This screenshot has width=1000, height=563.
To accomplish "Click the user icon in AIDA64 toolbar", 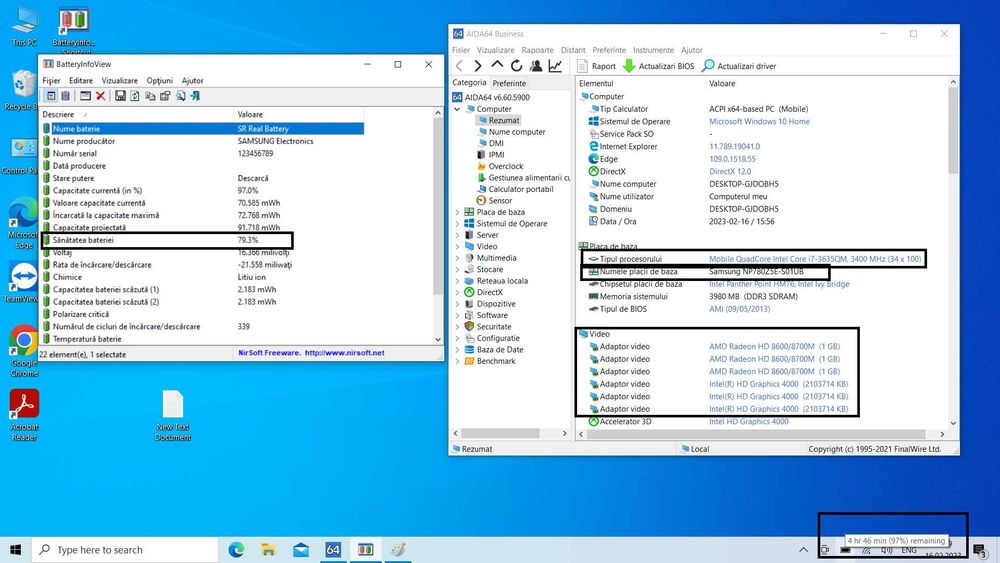I will (536, 66).
